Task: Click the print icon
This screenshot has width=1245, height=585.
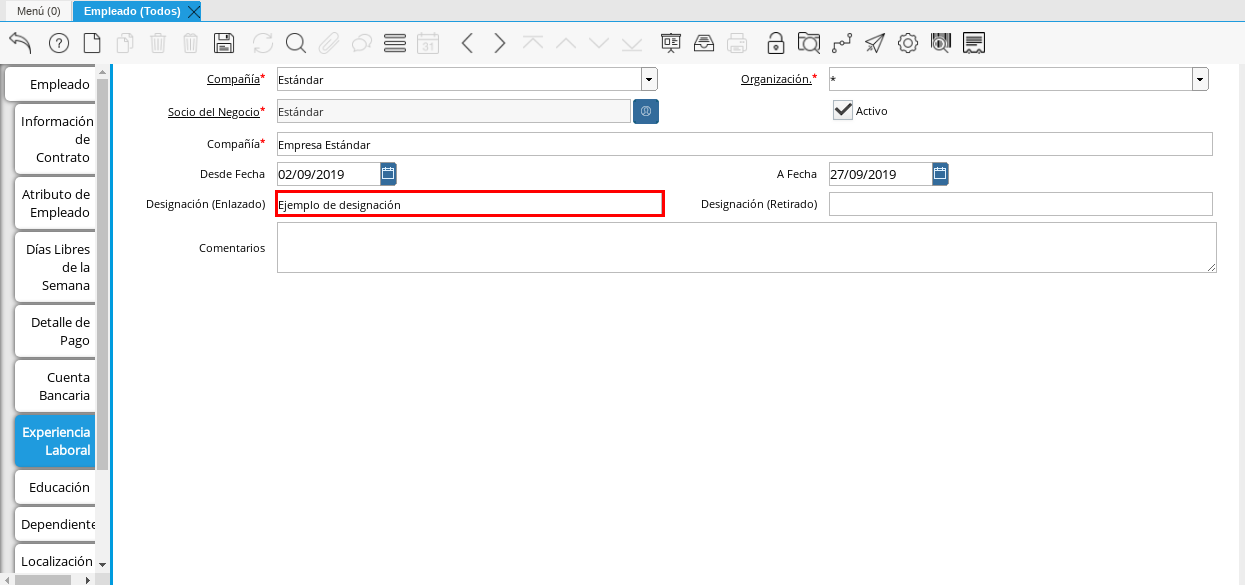Action: point(737,43)
